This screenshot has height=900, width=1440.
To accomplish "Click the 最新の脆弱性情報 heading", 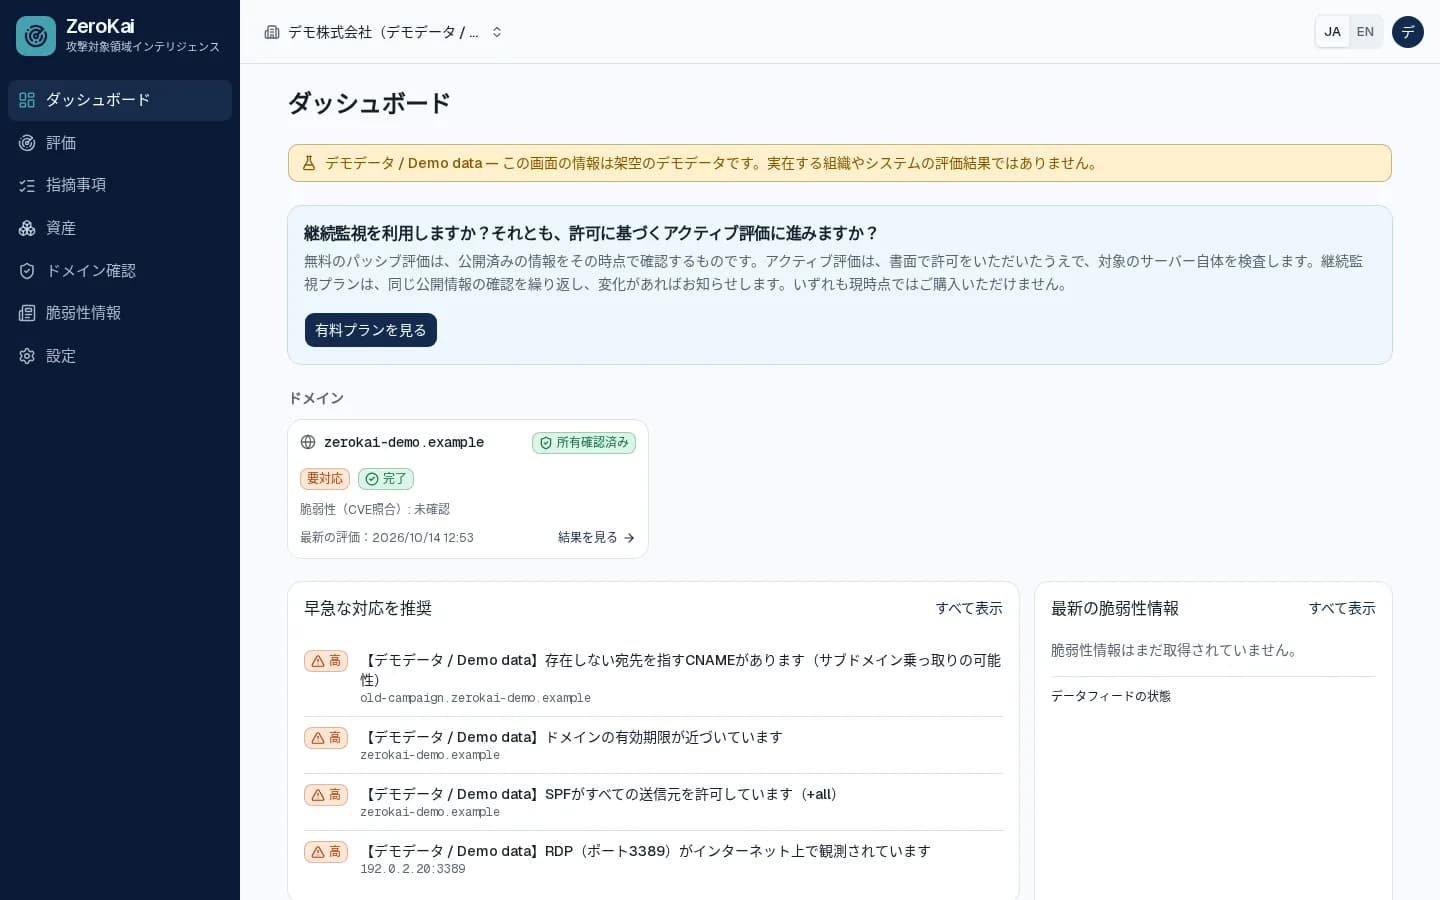I will (x=1115, y=608).
